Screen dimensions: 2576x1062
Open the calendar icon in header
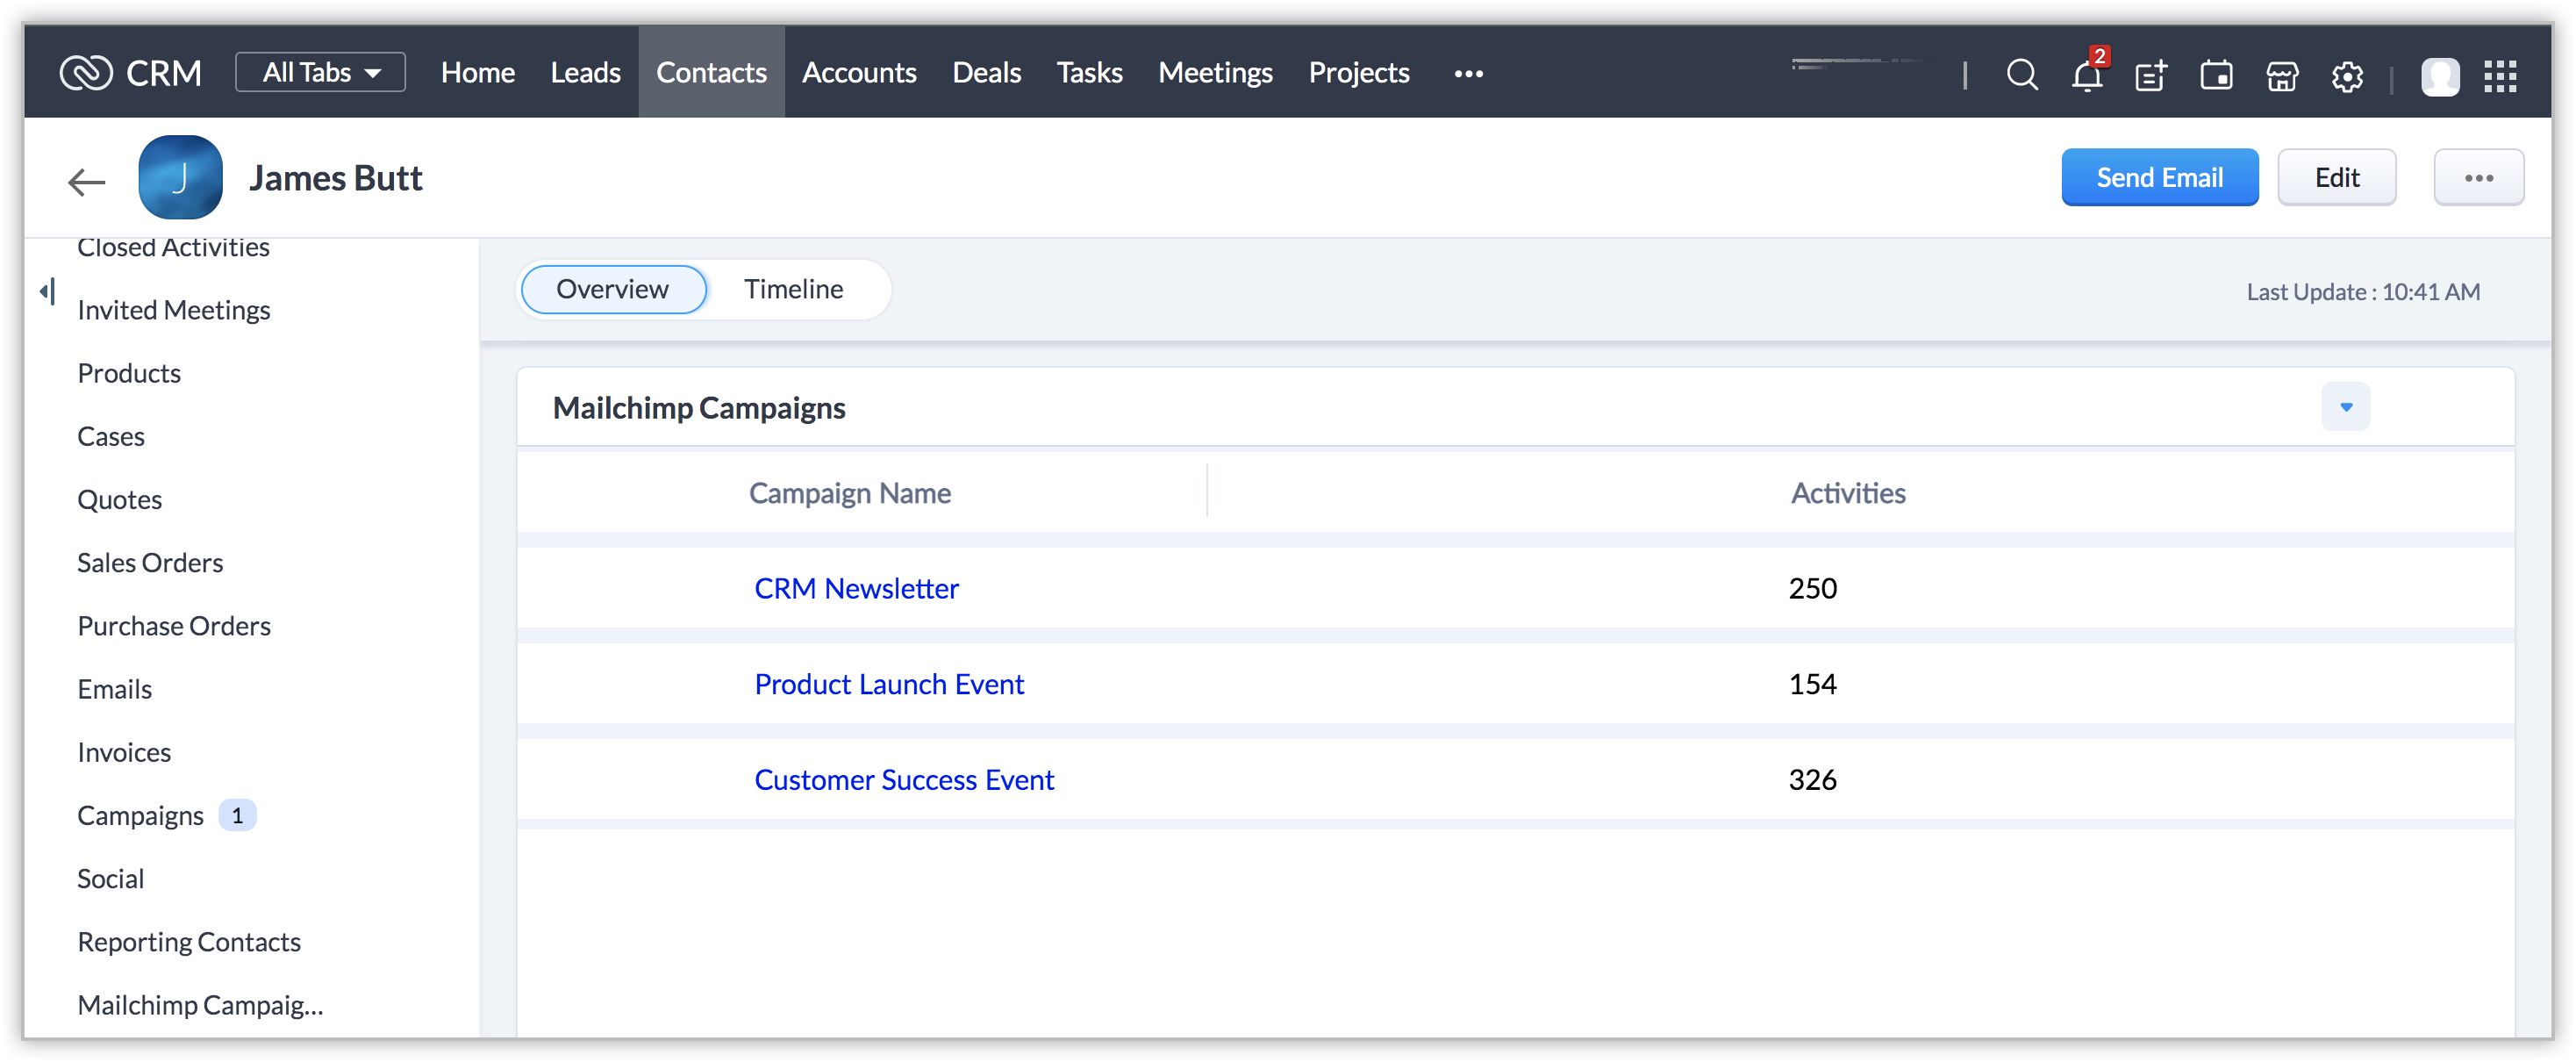2216,75
